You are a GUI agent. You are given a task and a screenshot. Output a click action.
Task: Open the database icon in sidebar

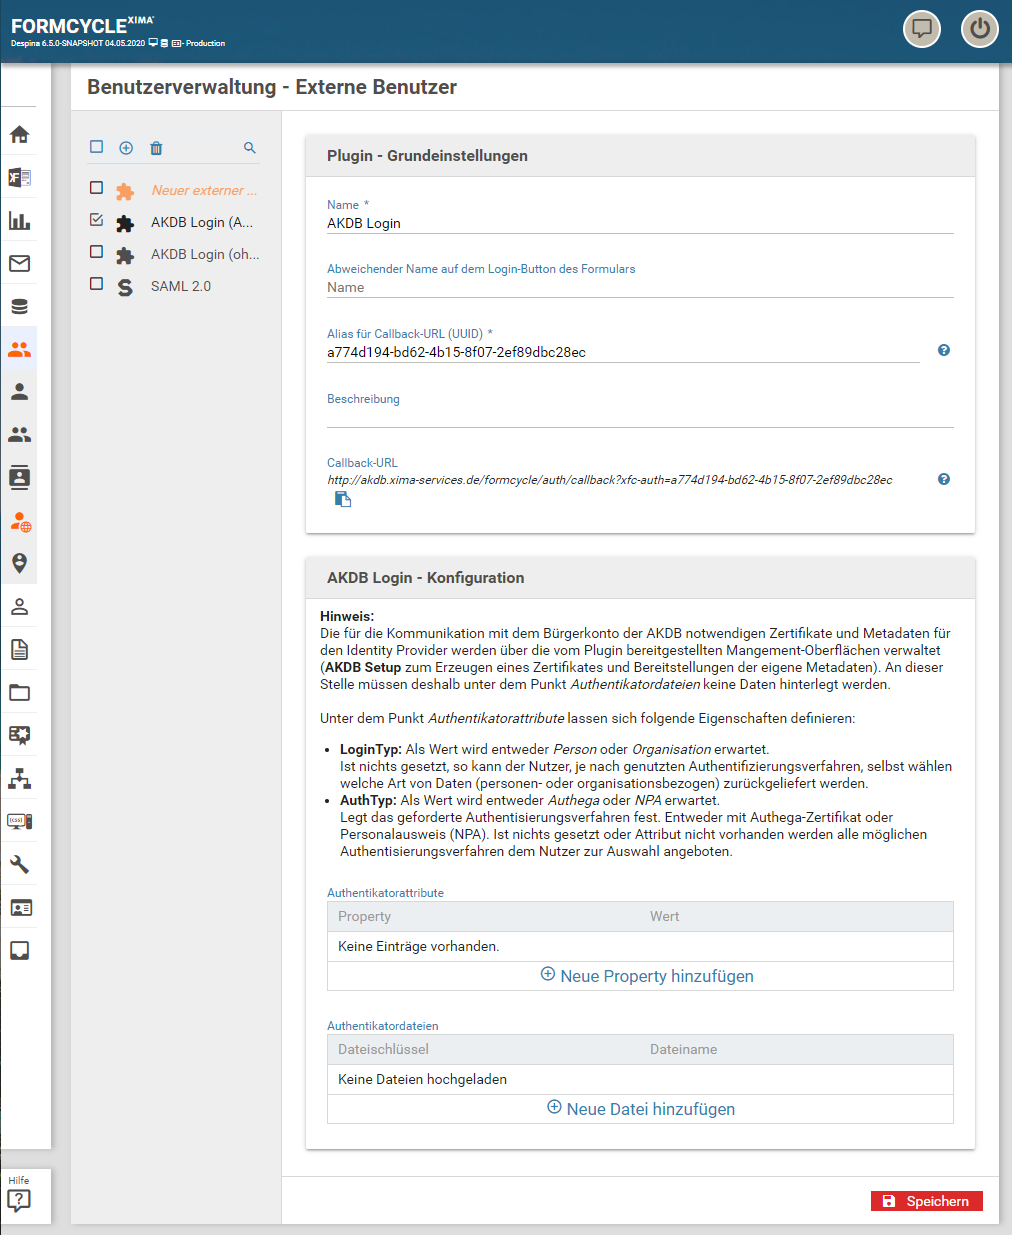pyautogui.click(x=19, y=307)
